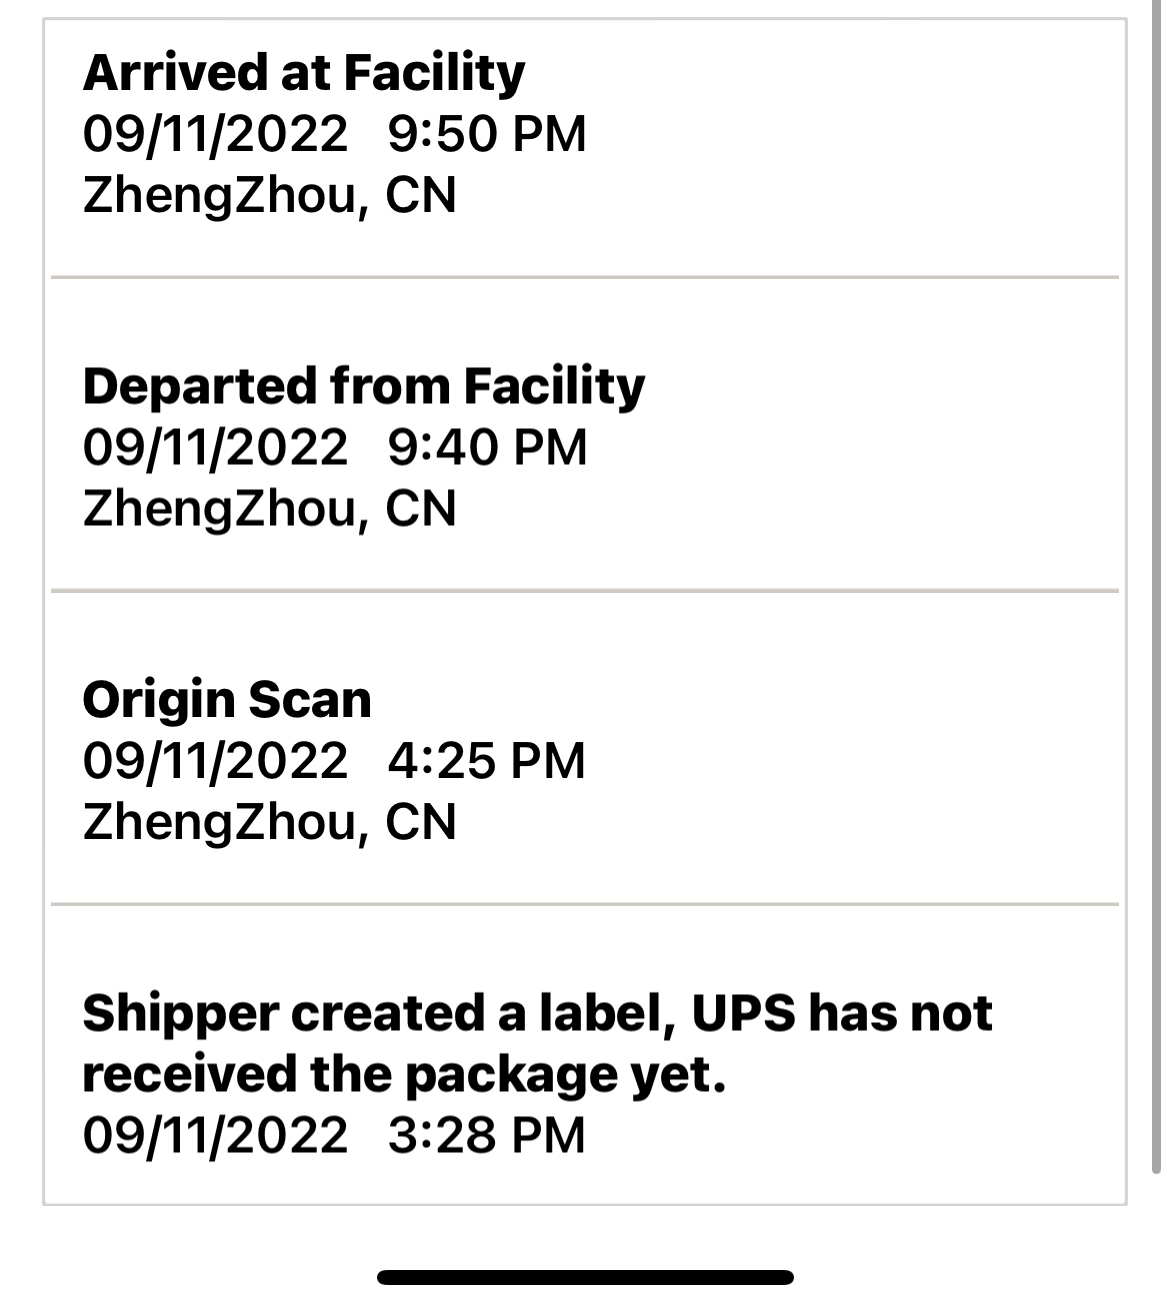Tap the 3:28 PM label creation time
Image resolution: width=1170 pixels, height=1309 pixels.
[486, 1135]
